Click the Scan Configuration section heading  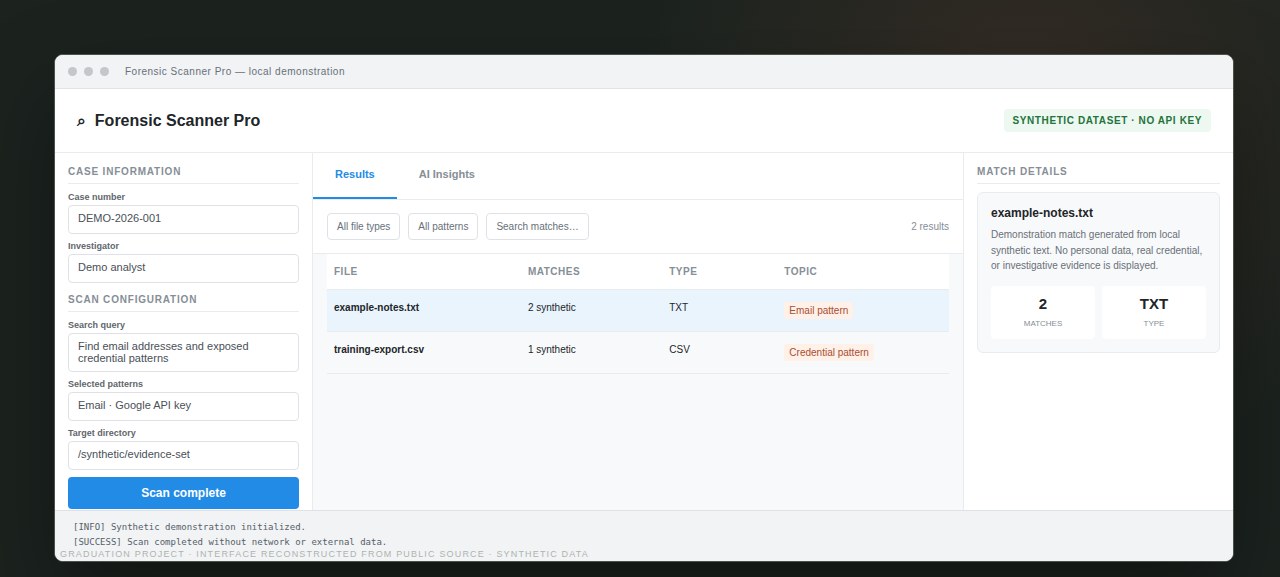click(x=132, y=300)
